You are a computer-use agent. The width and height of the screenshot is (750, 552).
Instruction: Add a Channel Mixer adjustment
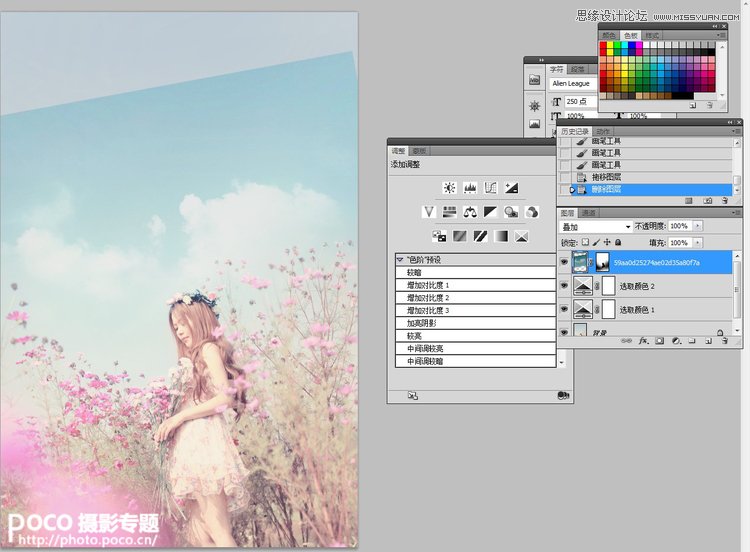[531, 211]
